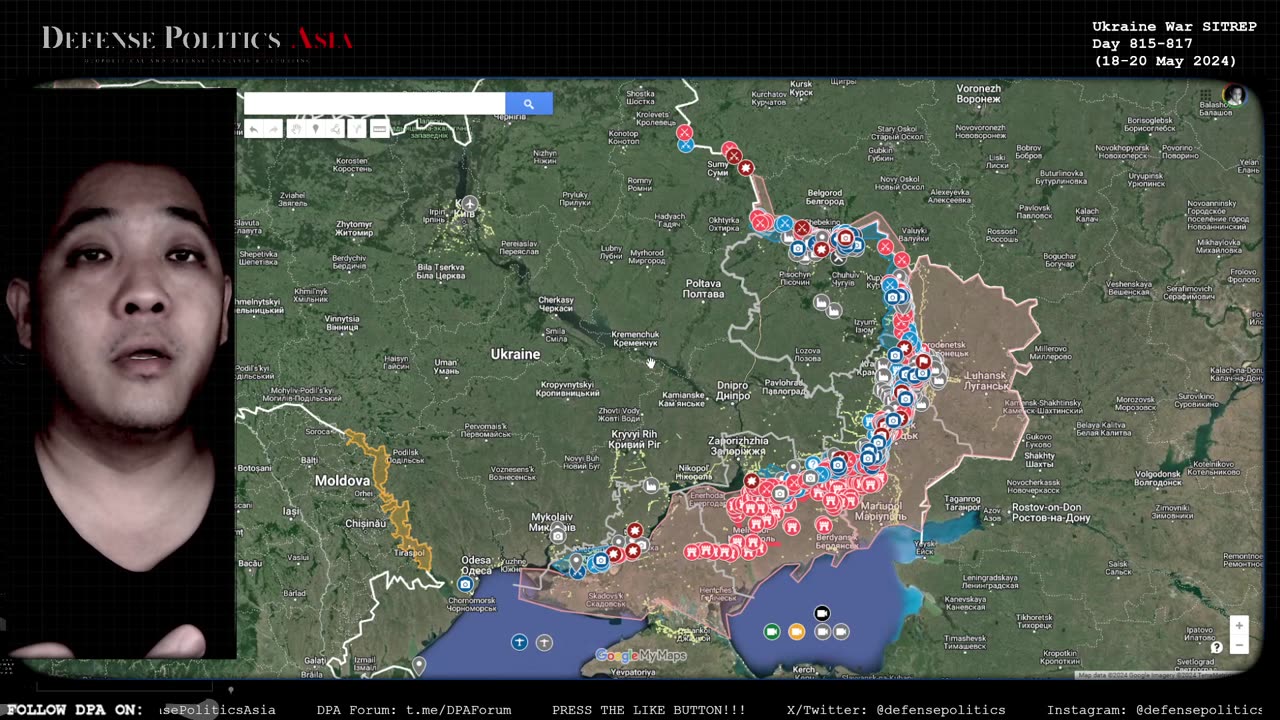Click the Chornomorsk town label
This screenshot has height=720, width=1280.
(x=471, y=603)
